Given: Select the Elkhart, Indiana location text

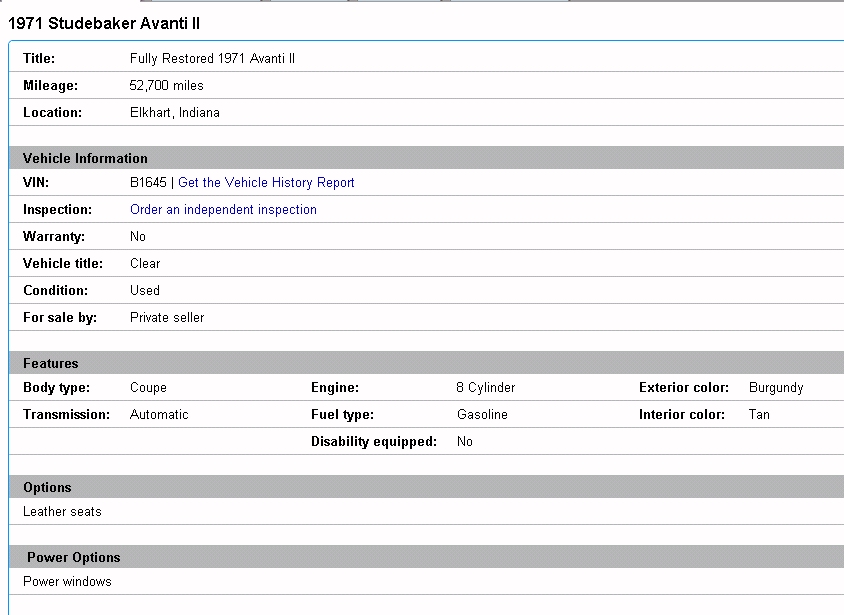Looking at the screenshot, I should [174, 113].
